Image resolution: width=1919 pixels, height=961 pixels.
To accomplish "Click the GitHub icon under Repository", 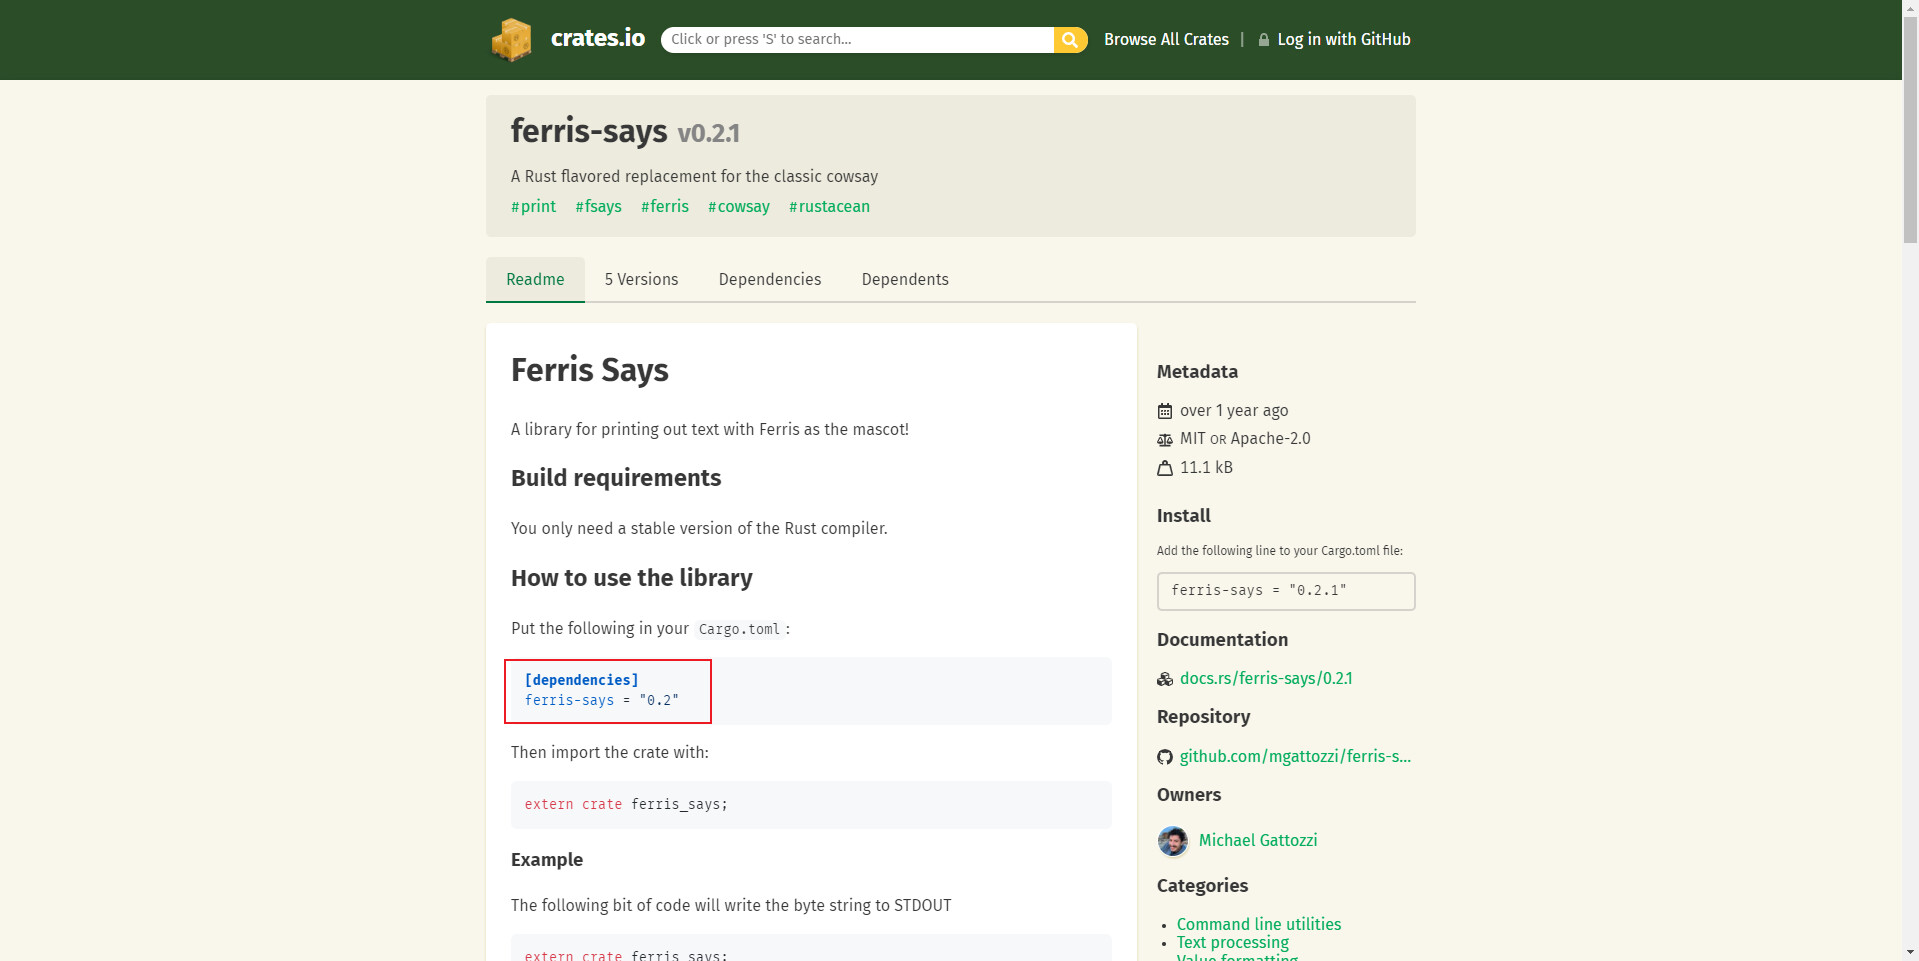I will (x=1165, y=757).
